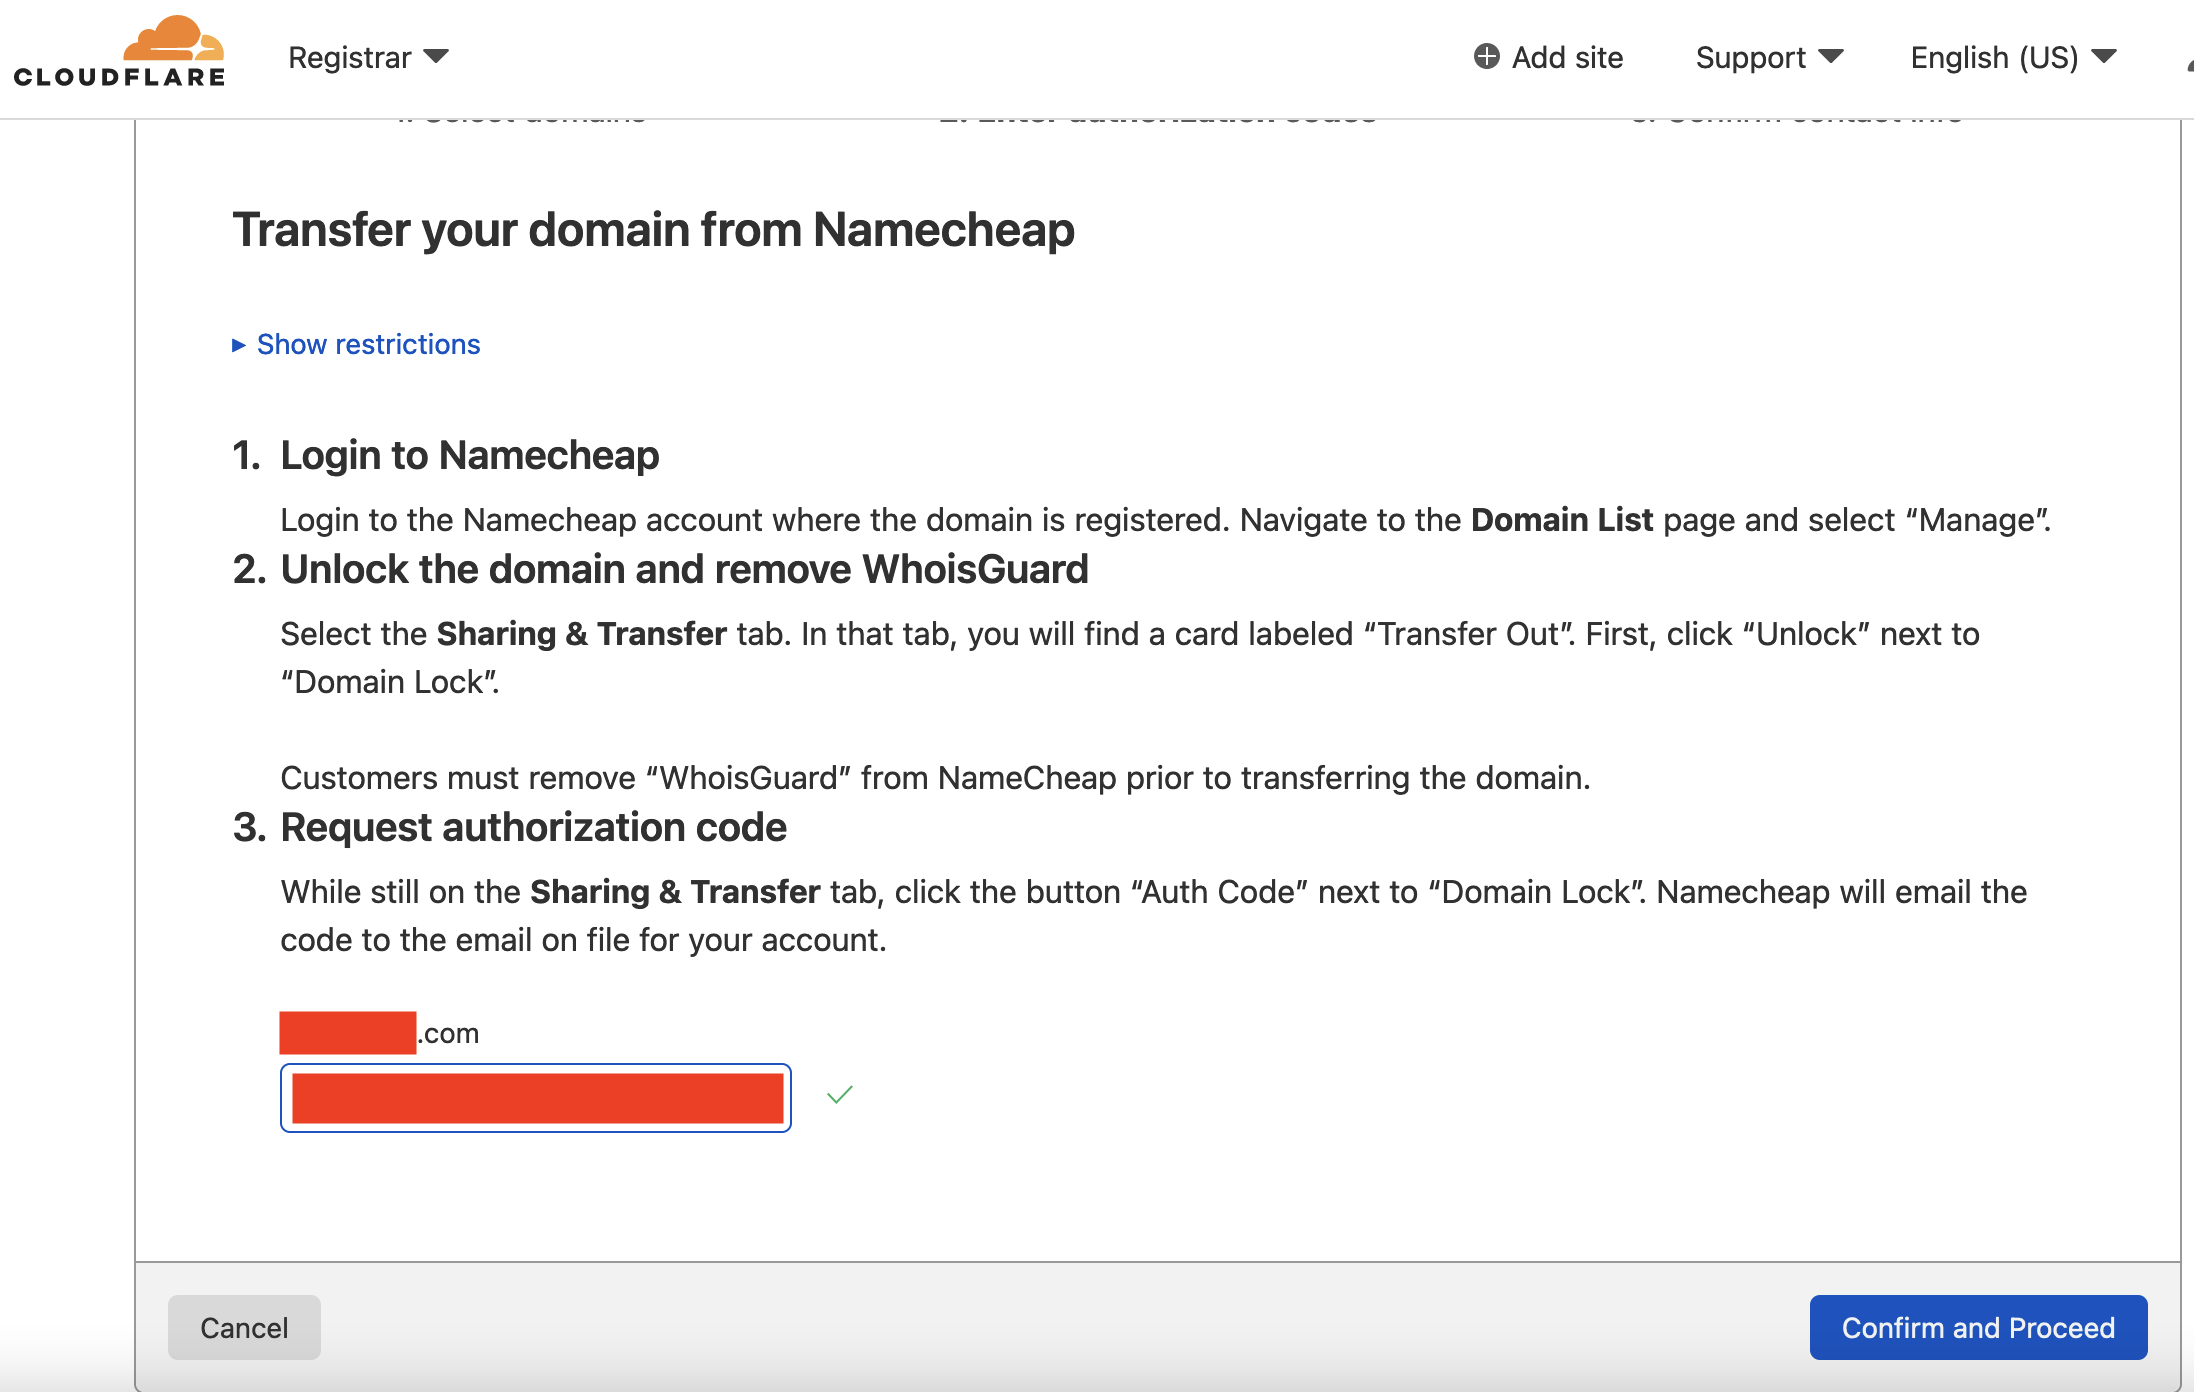Click the partially hidden account icon at top right edge
Viewport: 2194px width, 1392px height.
click(x=2189, y=63)
